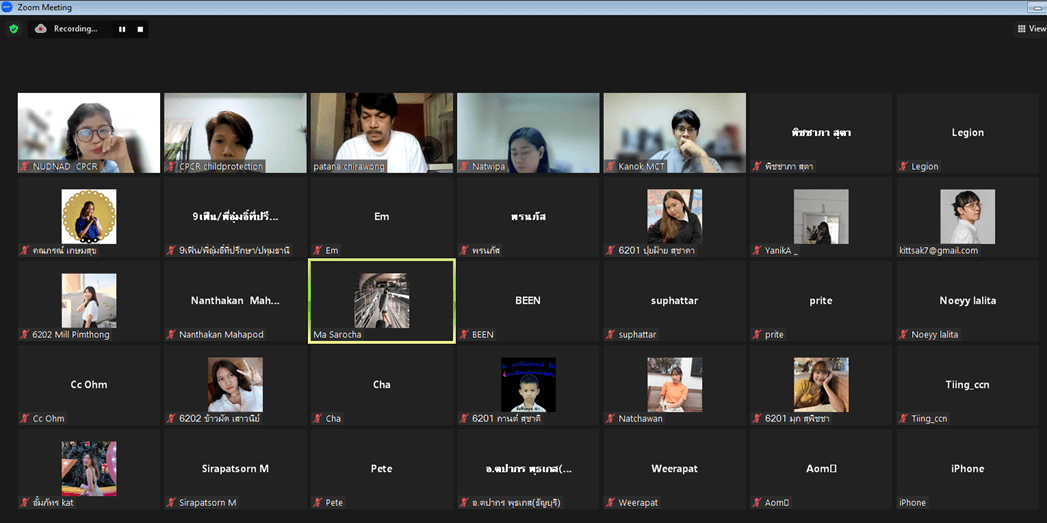Click muted mic icon beside Kanok MCT
This screenshot has height=523, width=1047.
click(611, 167)
